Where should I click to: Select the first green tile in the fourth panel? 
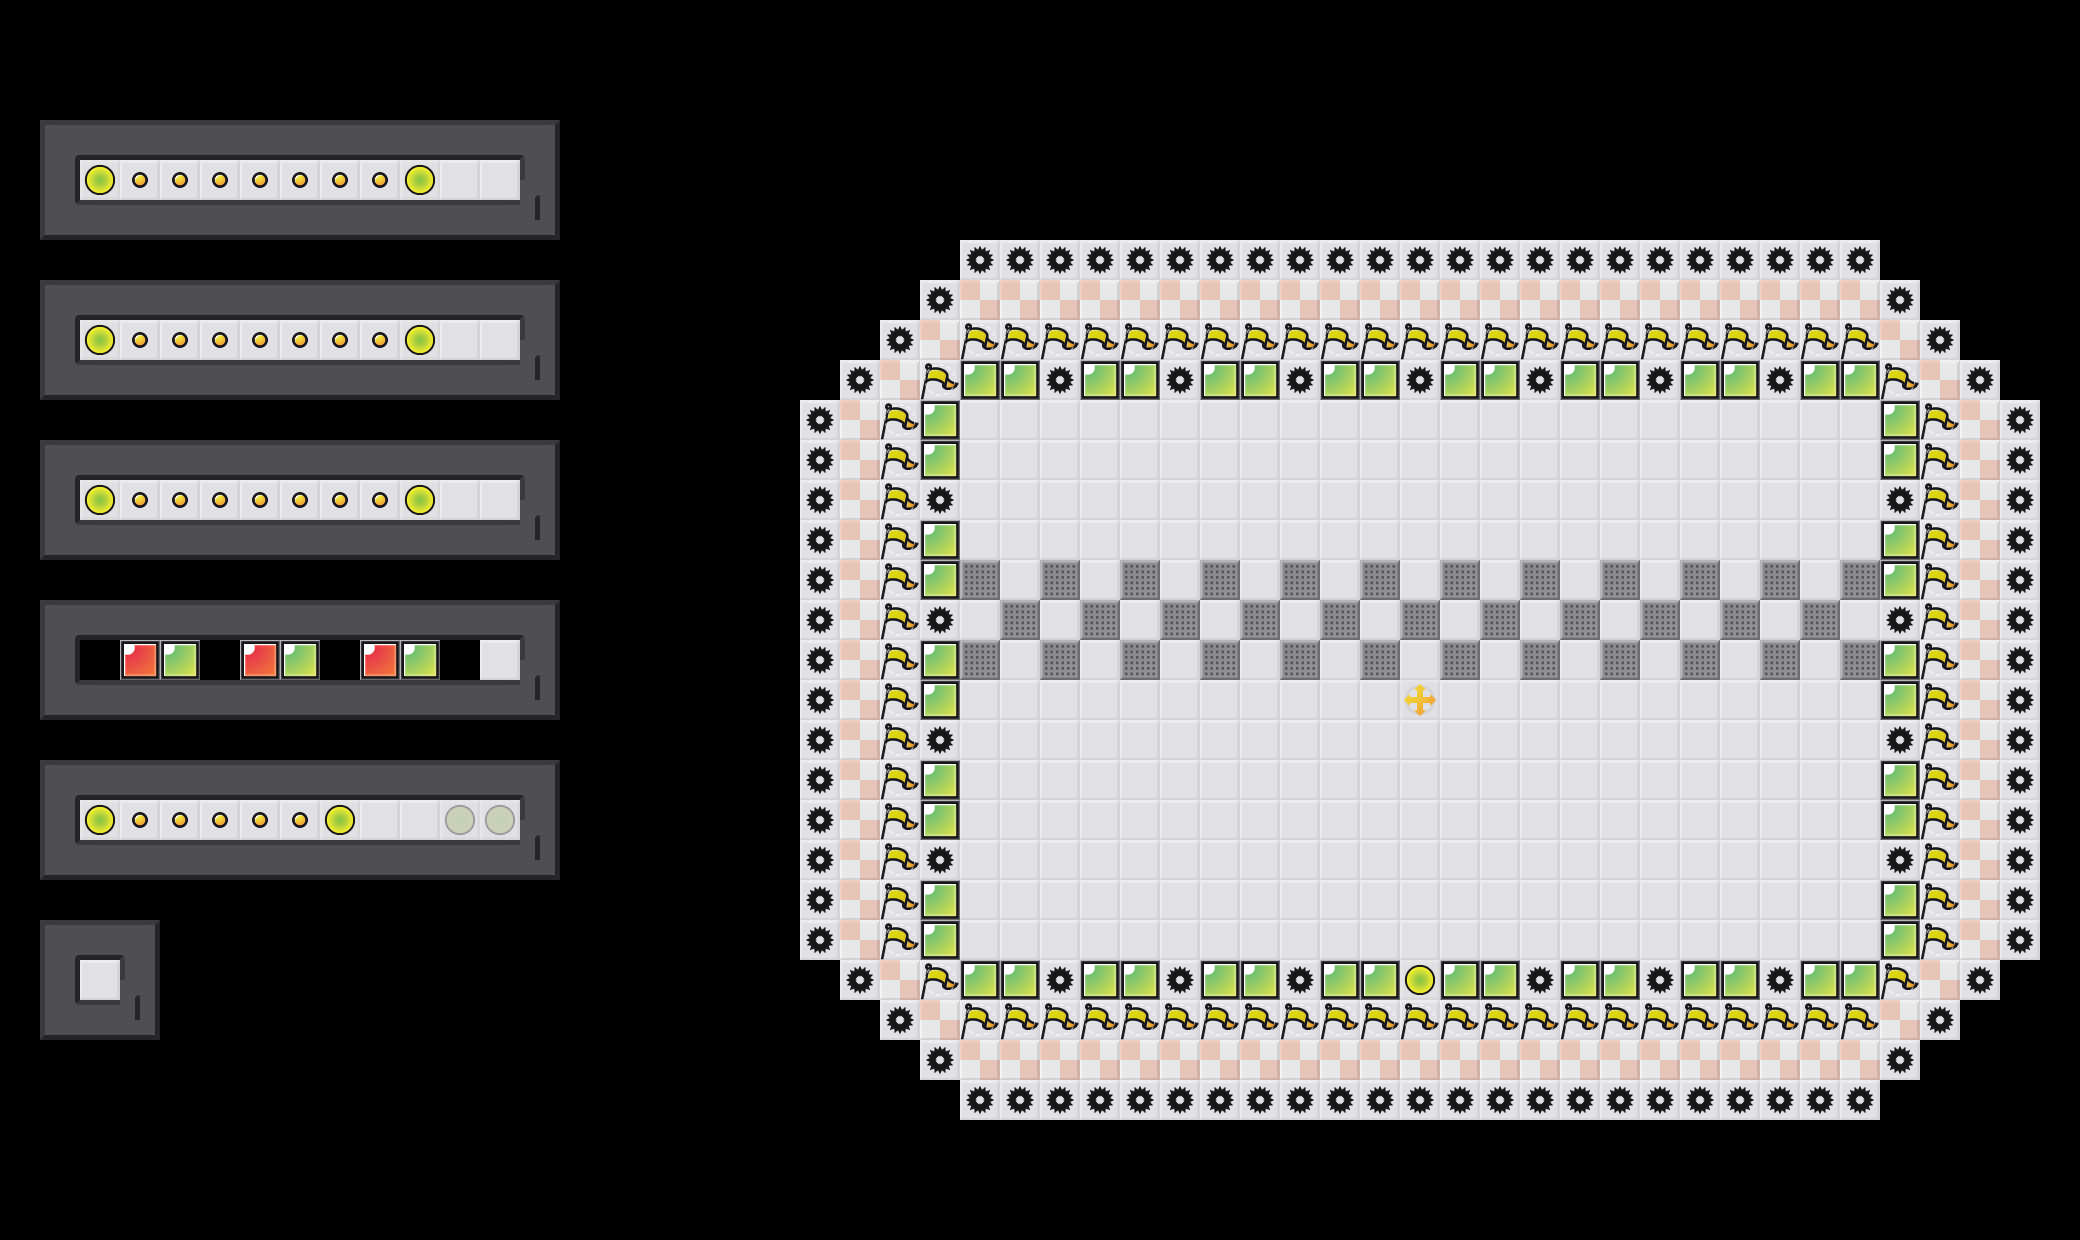click(180, 660)
